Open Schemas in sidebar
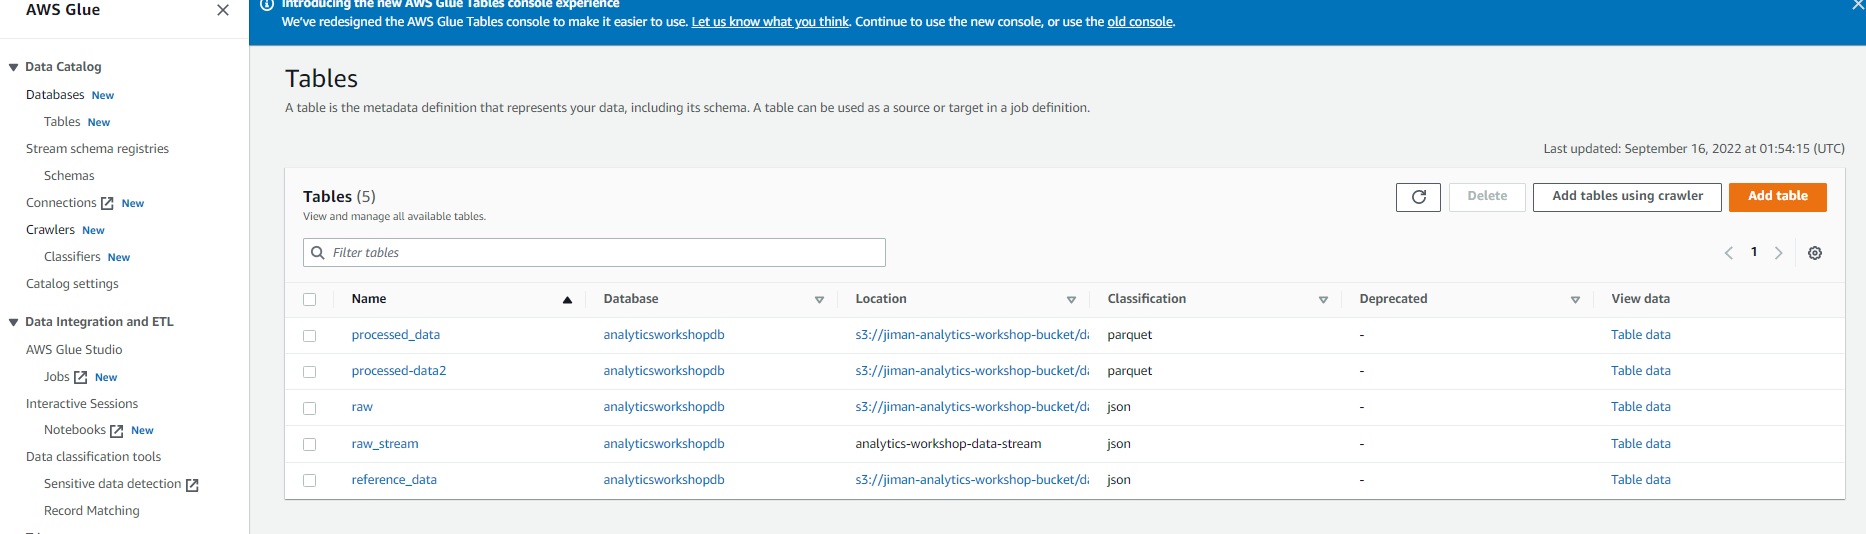This screenshot has height=534, width=1866. [x=69, y=176]
